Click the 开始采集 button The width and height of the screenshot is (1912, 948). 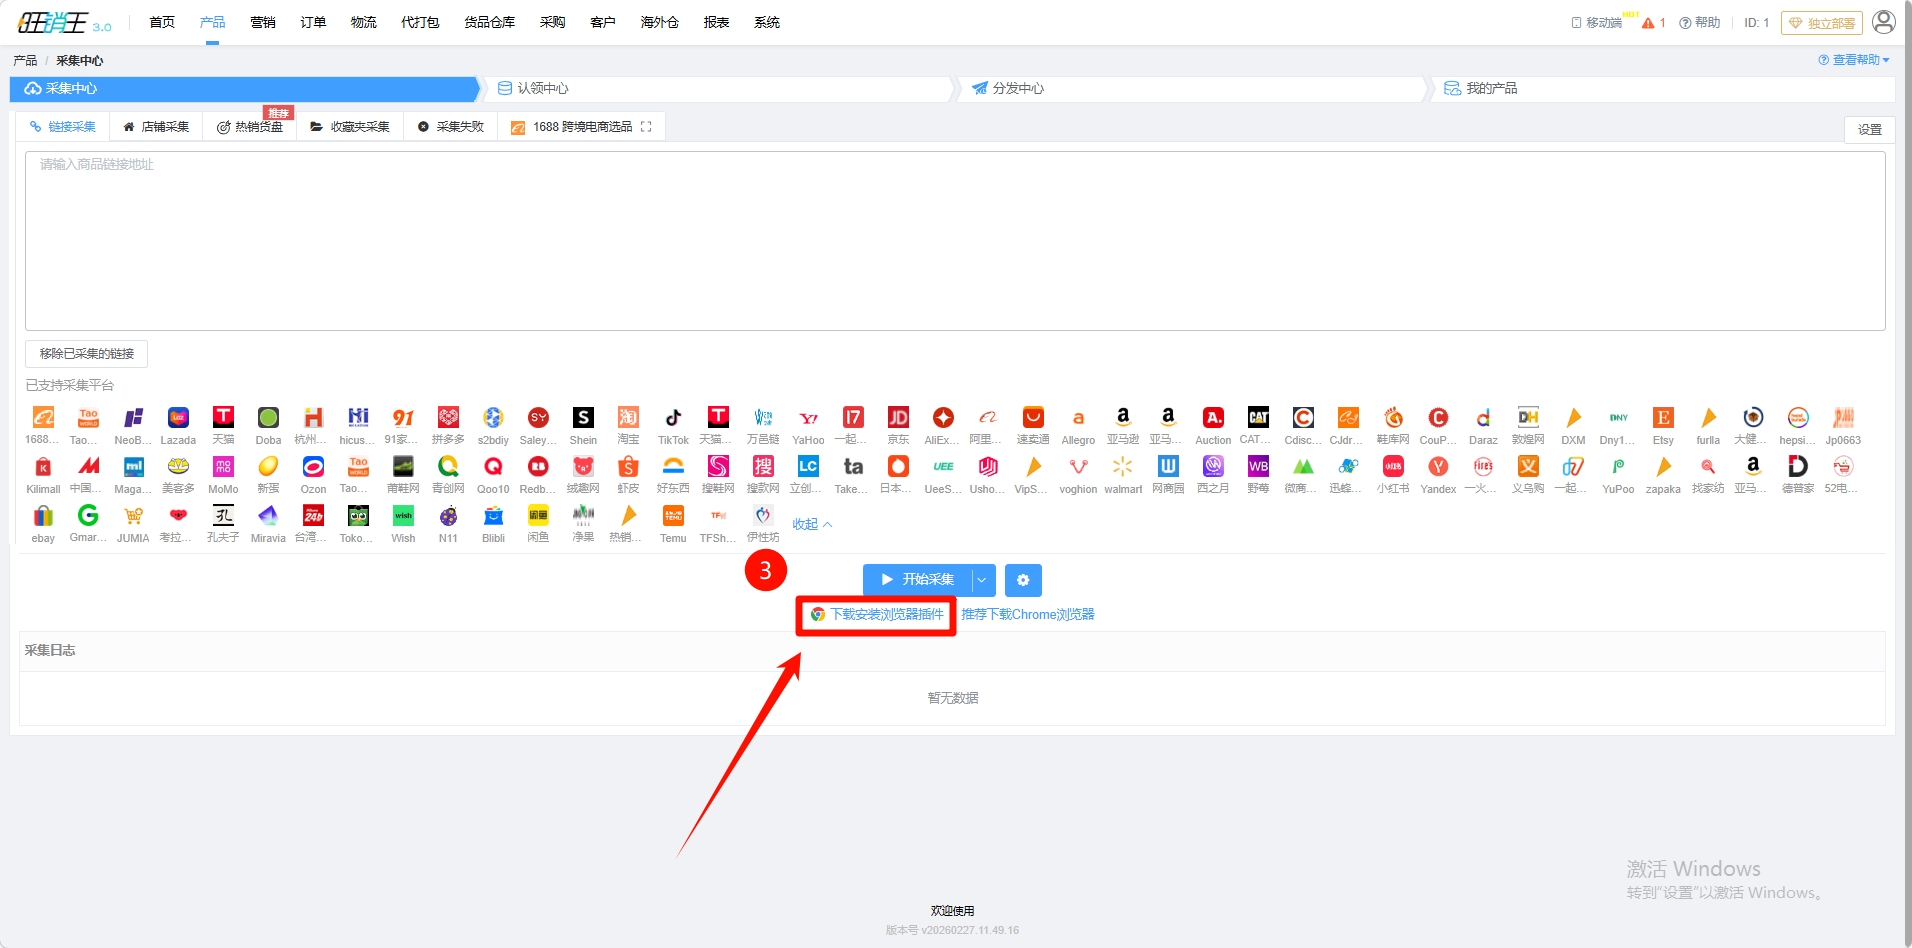tap(917, 580)
